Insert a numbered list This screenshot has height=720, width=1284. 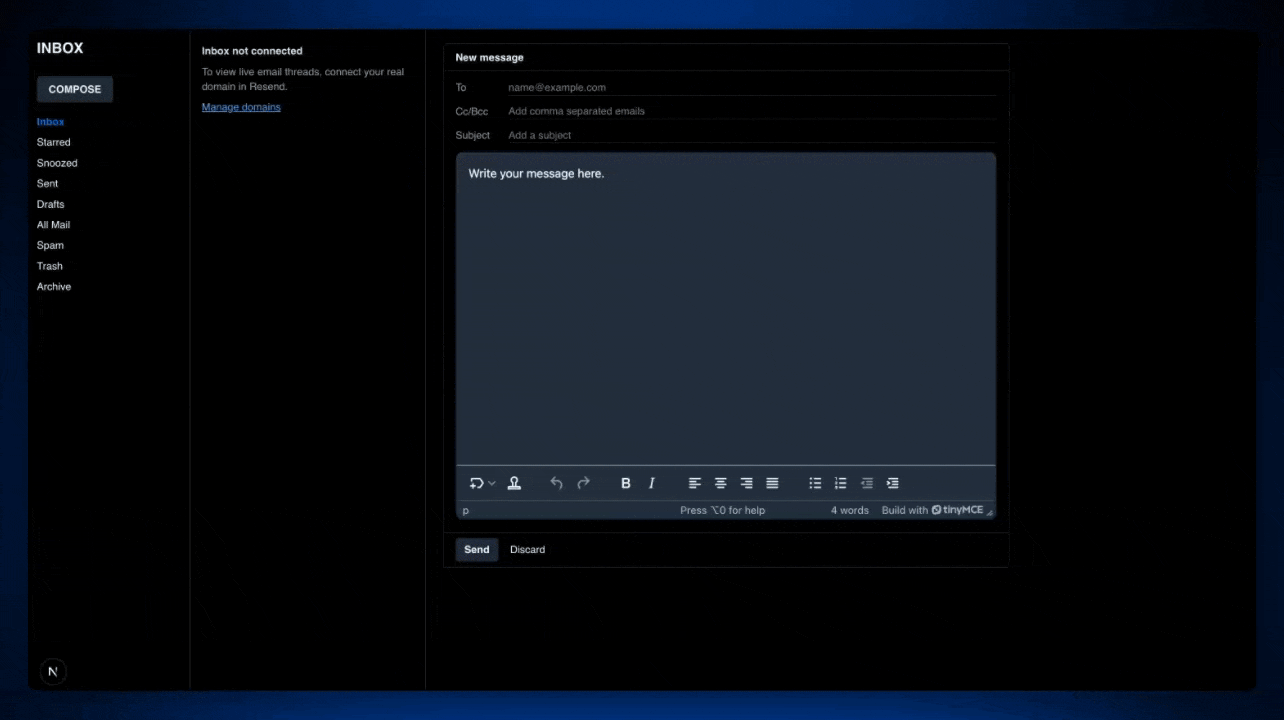[840, 483]
